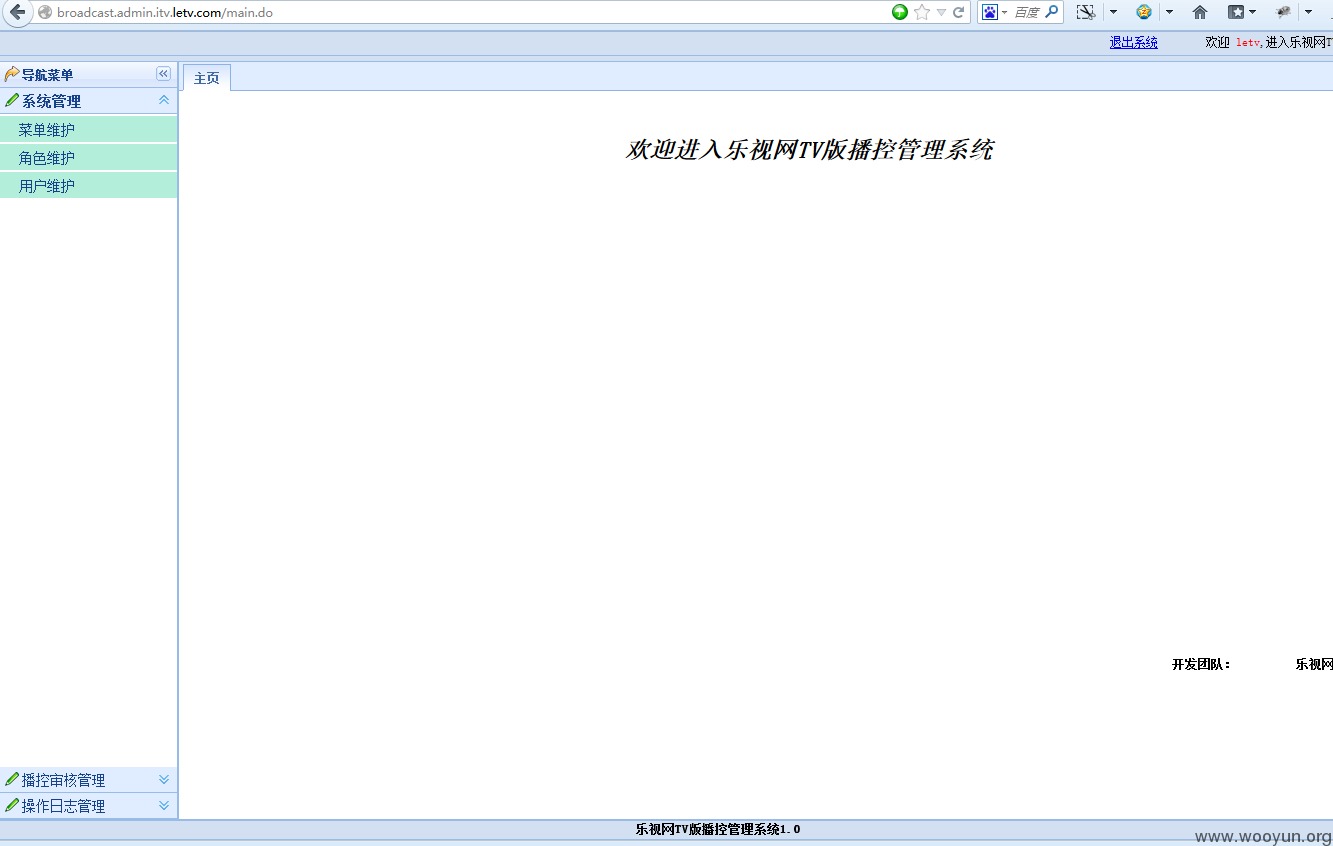
Task: Open 角色维护 menu item
Action: coord(88,158)
